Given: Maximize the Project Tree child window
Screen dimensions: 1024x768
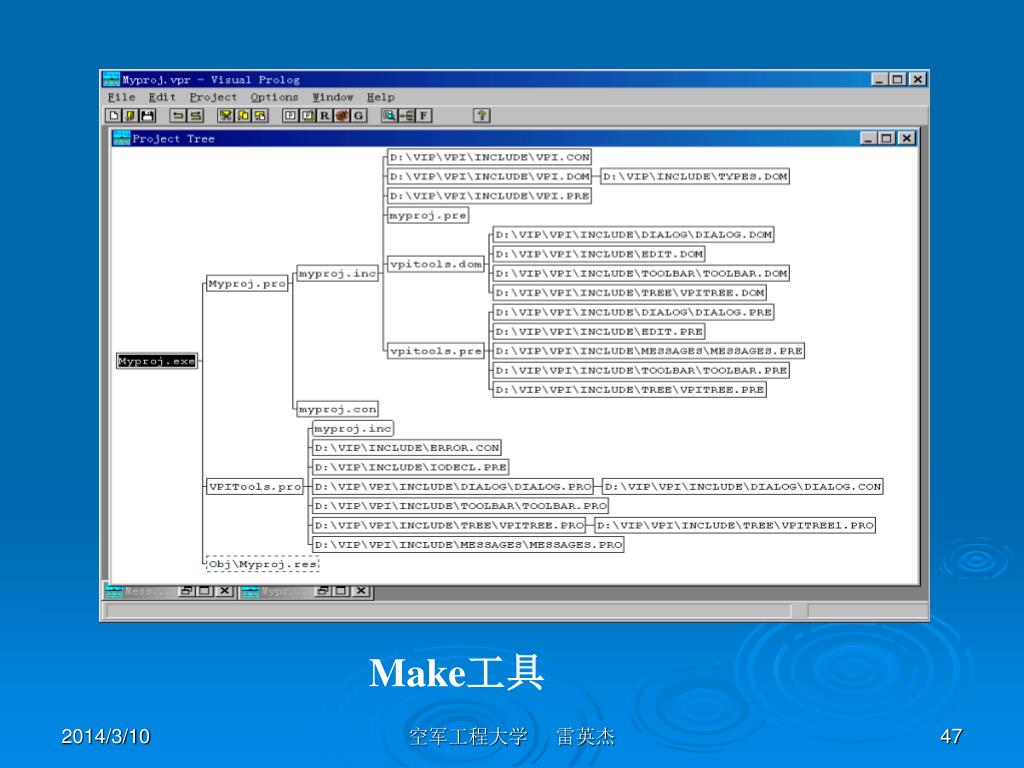Looking at the screenshot, I should coord(886,138).
